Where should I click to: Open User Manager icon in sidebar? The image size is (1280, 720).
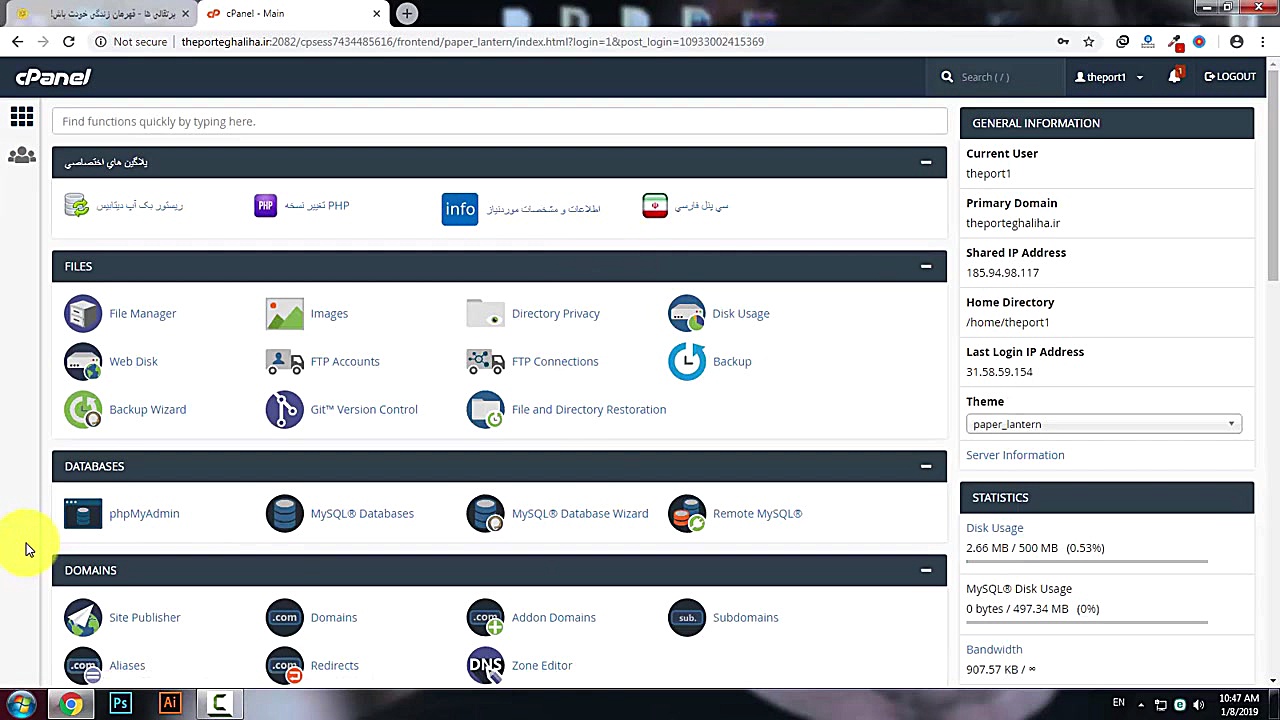pos(21,156)
